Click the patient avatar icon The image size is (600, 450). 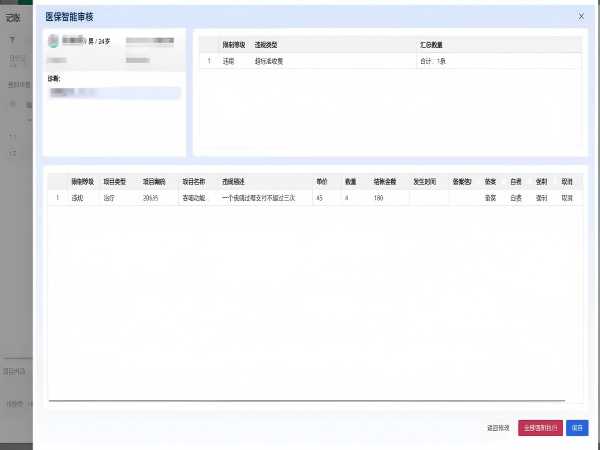[x=53, y=41]
